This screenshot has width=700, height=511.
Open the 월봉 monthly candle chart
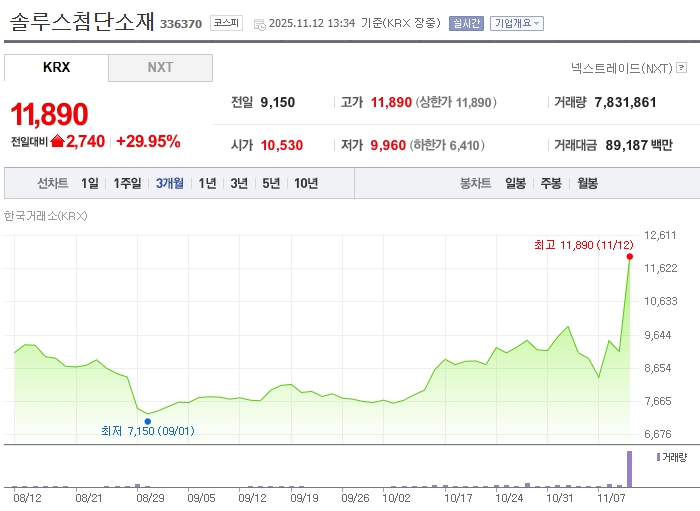point(587,183)
